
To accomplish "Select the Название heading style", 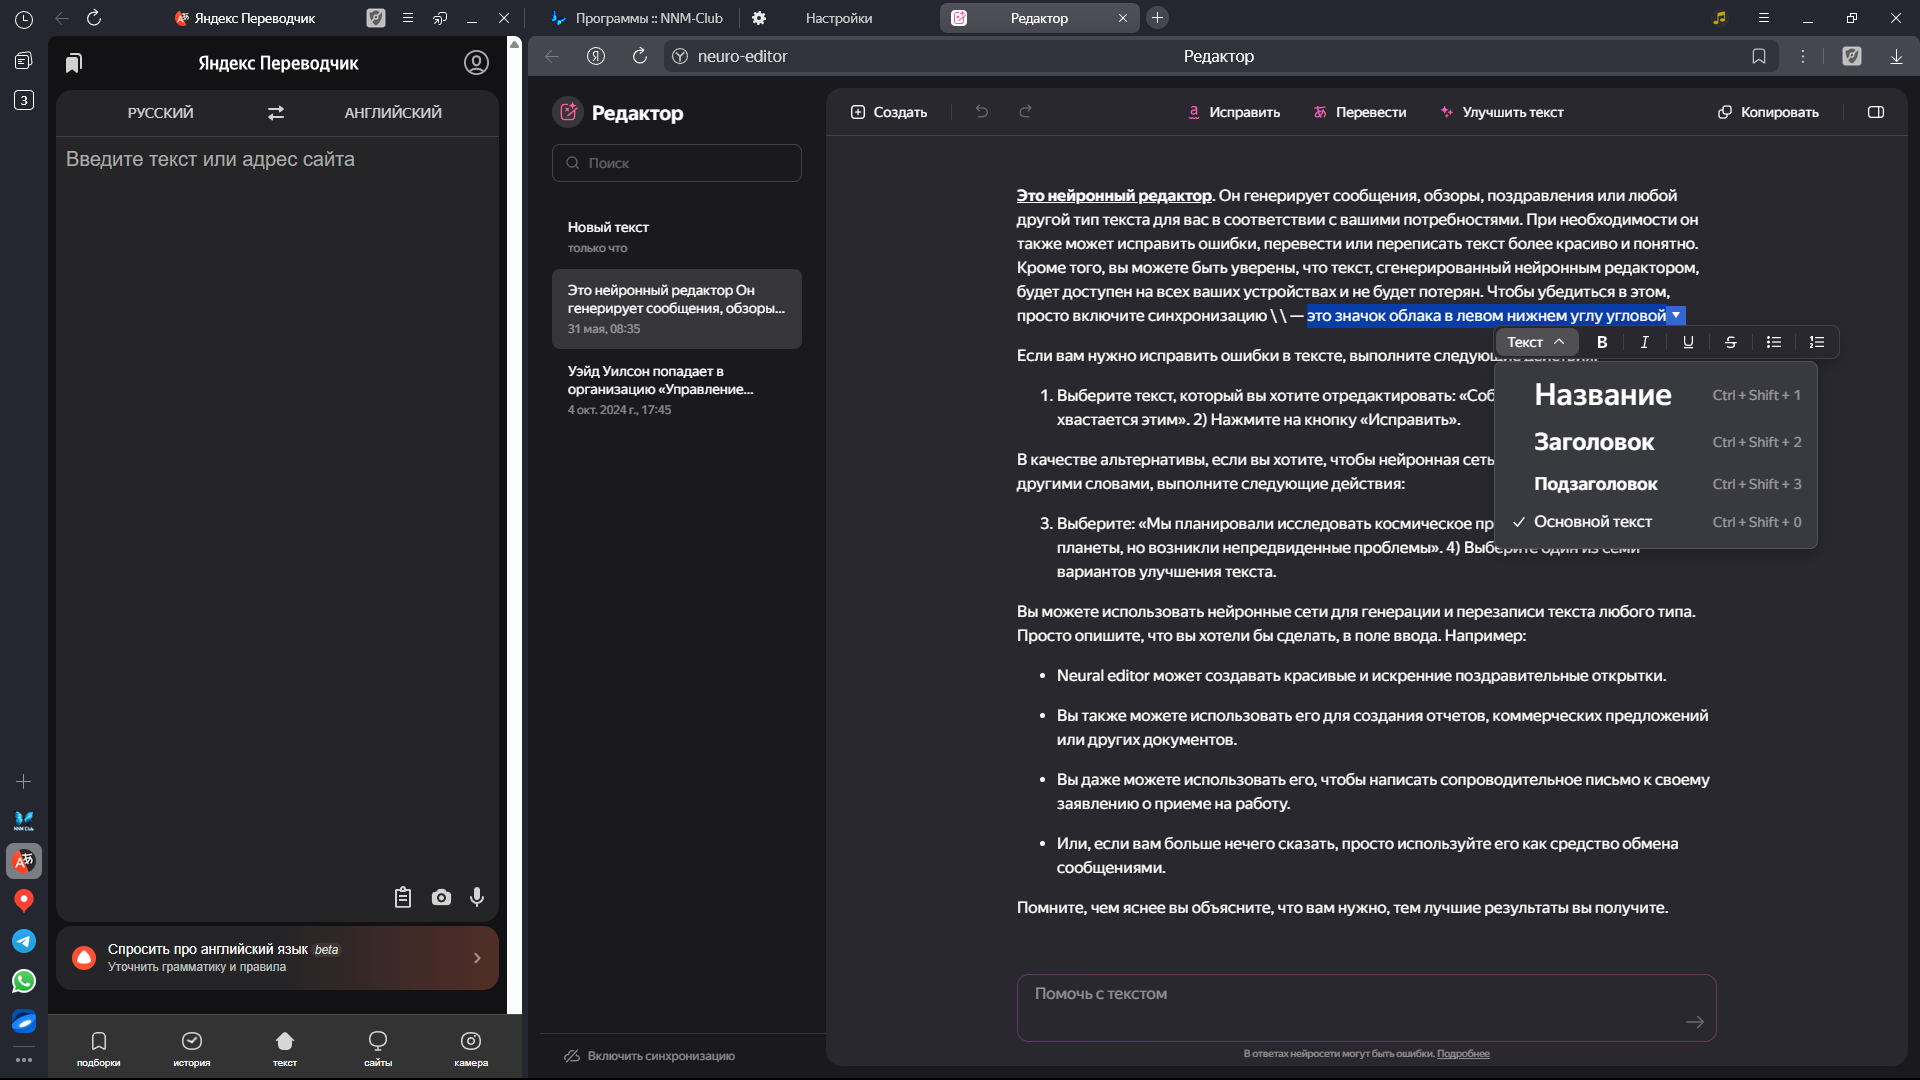I will (1656, 395).
